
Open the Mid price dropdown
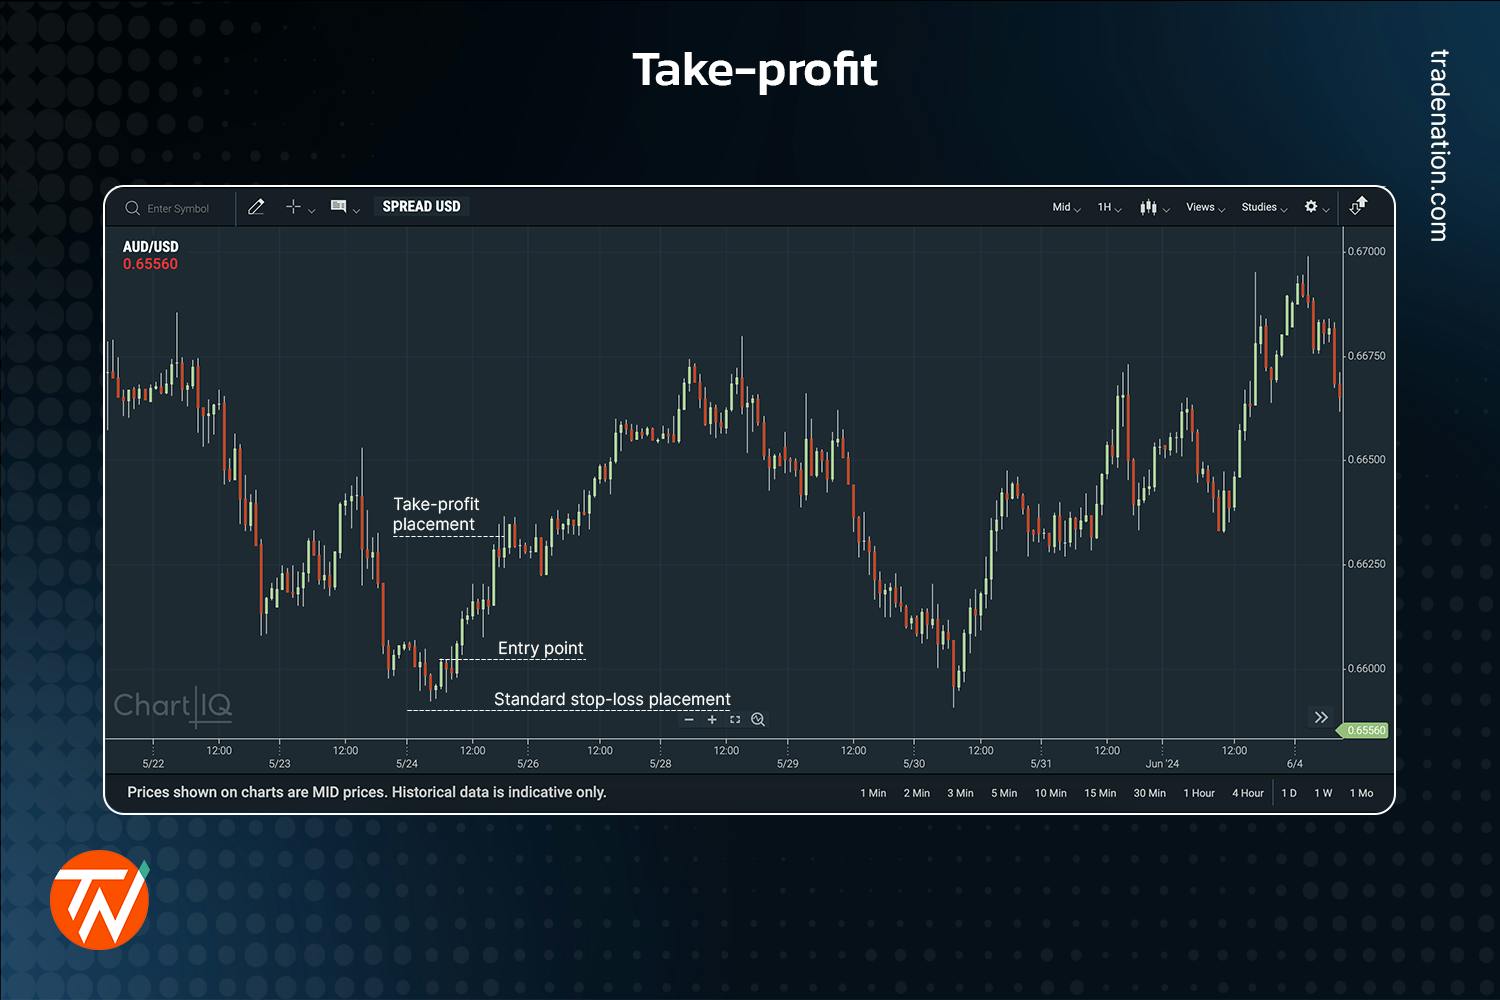click(x=1062, y=207)
